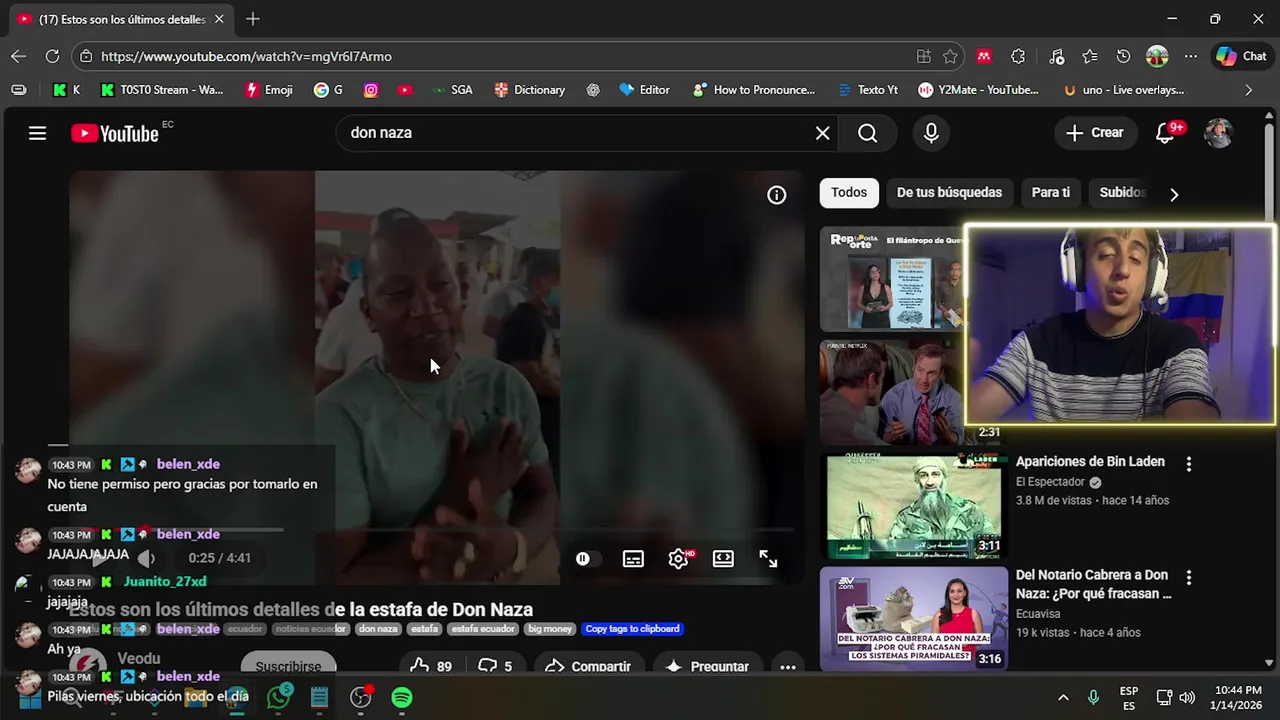Open the Copilot Chat button
The width and height of the screenshot is (1280, 720).
pos(1242,56)
